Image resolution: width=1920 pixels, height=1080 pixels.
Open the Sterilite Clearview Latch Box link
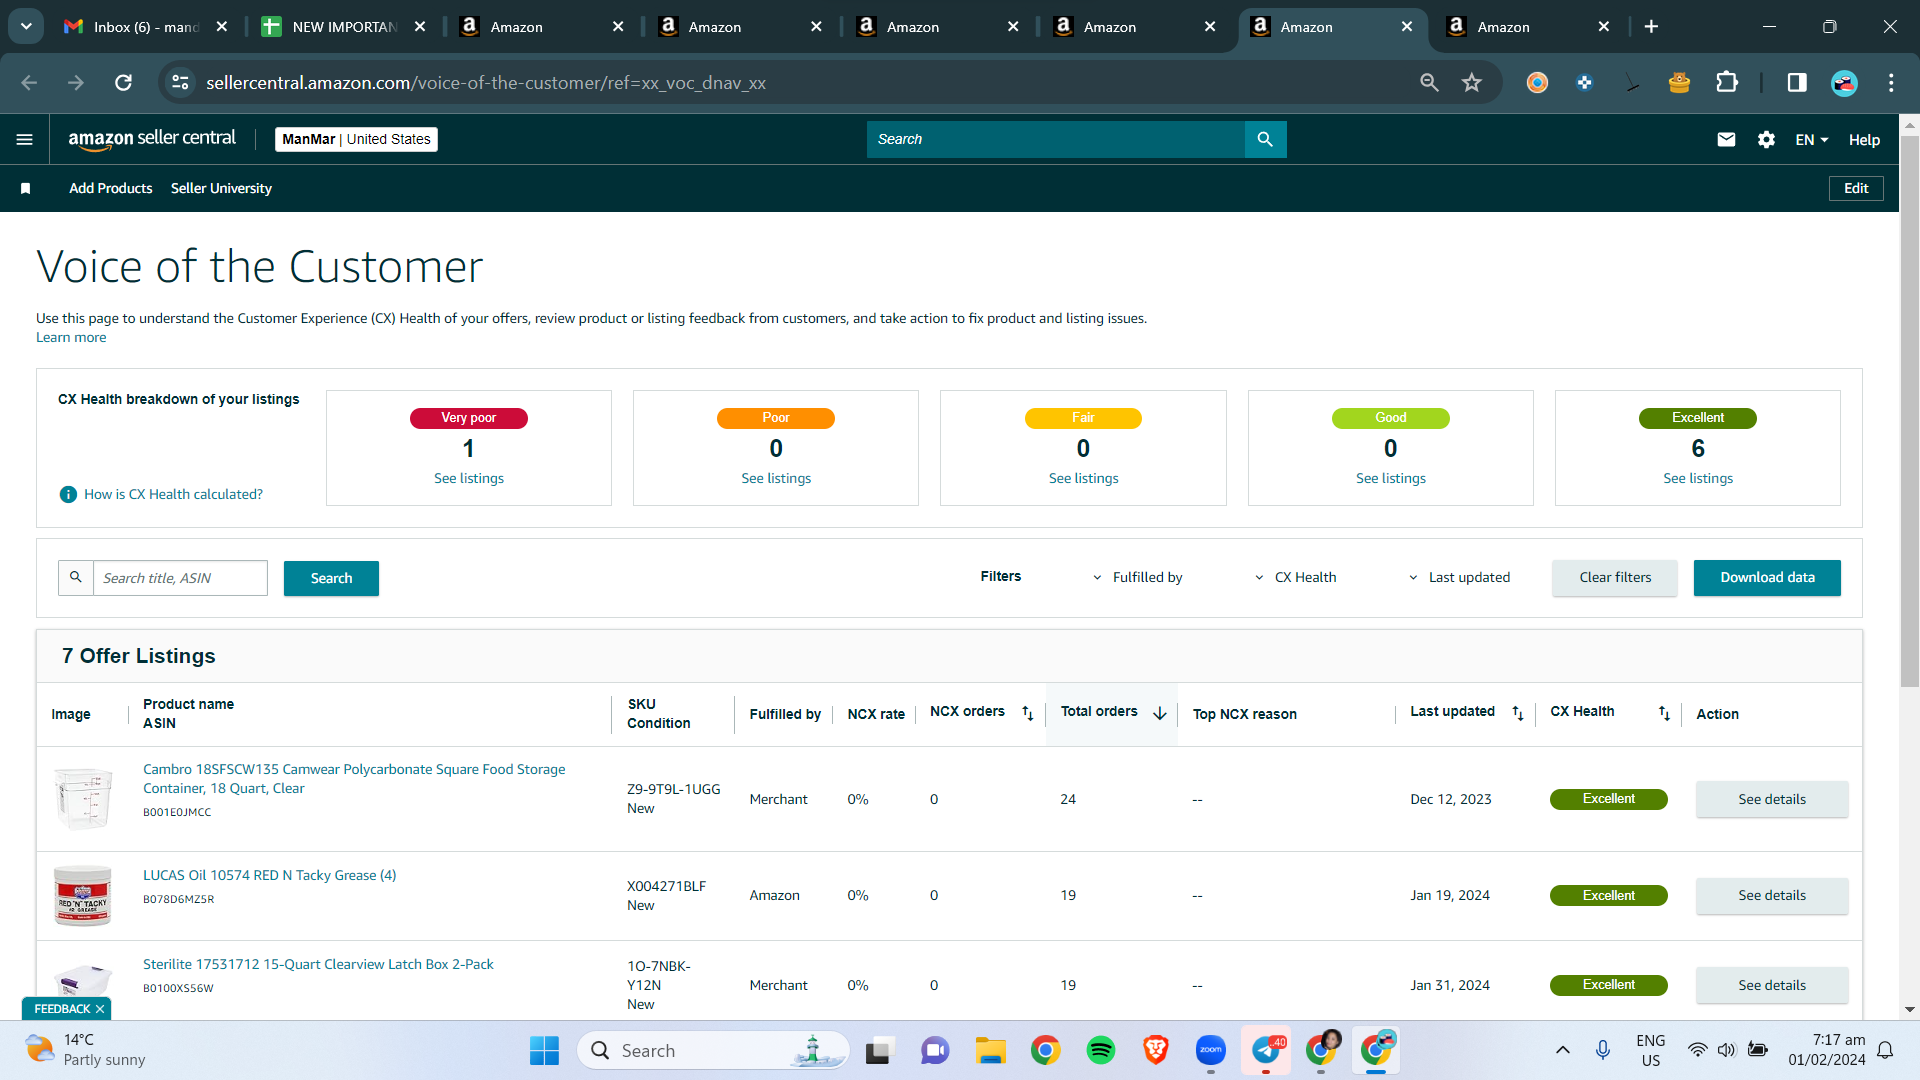click(x=318, y=964)
